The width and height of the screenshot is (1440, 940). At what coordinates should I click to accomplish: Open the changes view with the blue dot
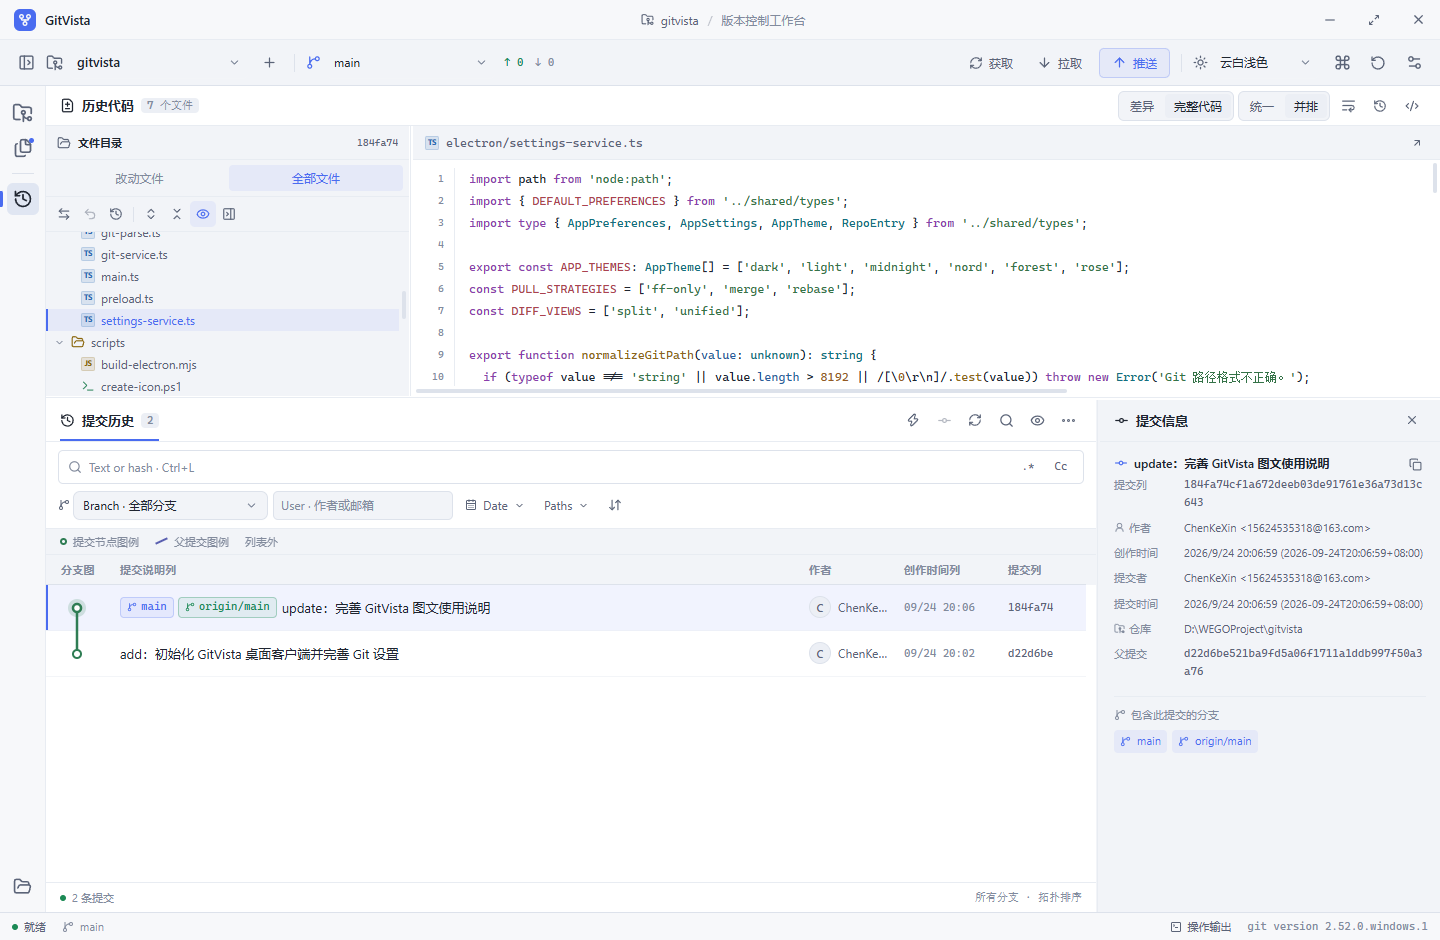23,148
